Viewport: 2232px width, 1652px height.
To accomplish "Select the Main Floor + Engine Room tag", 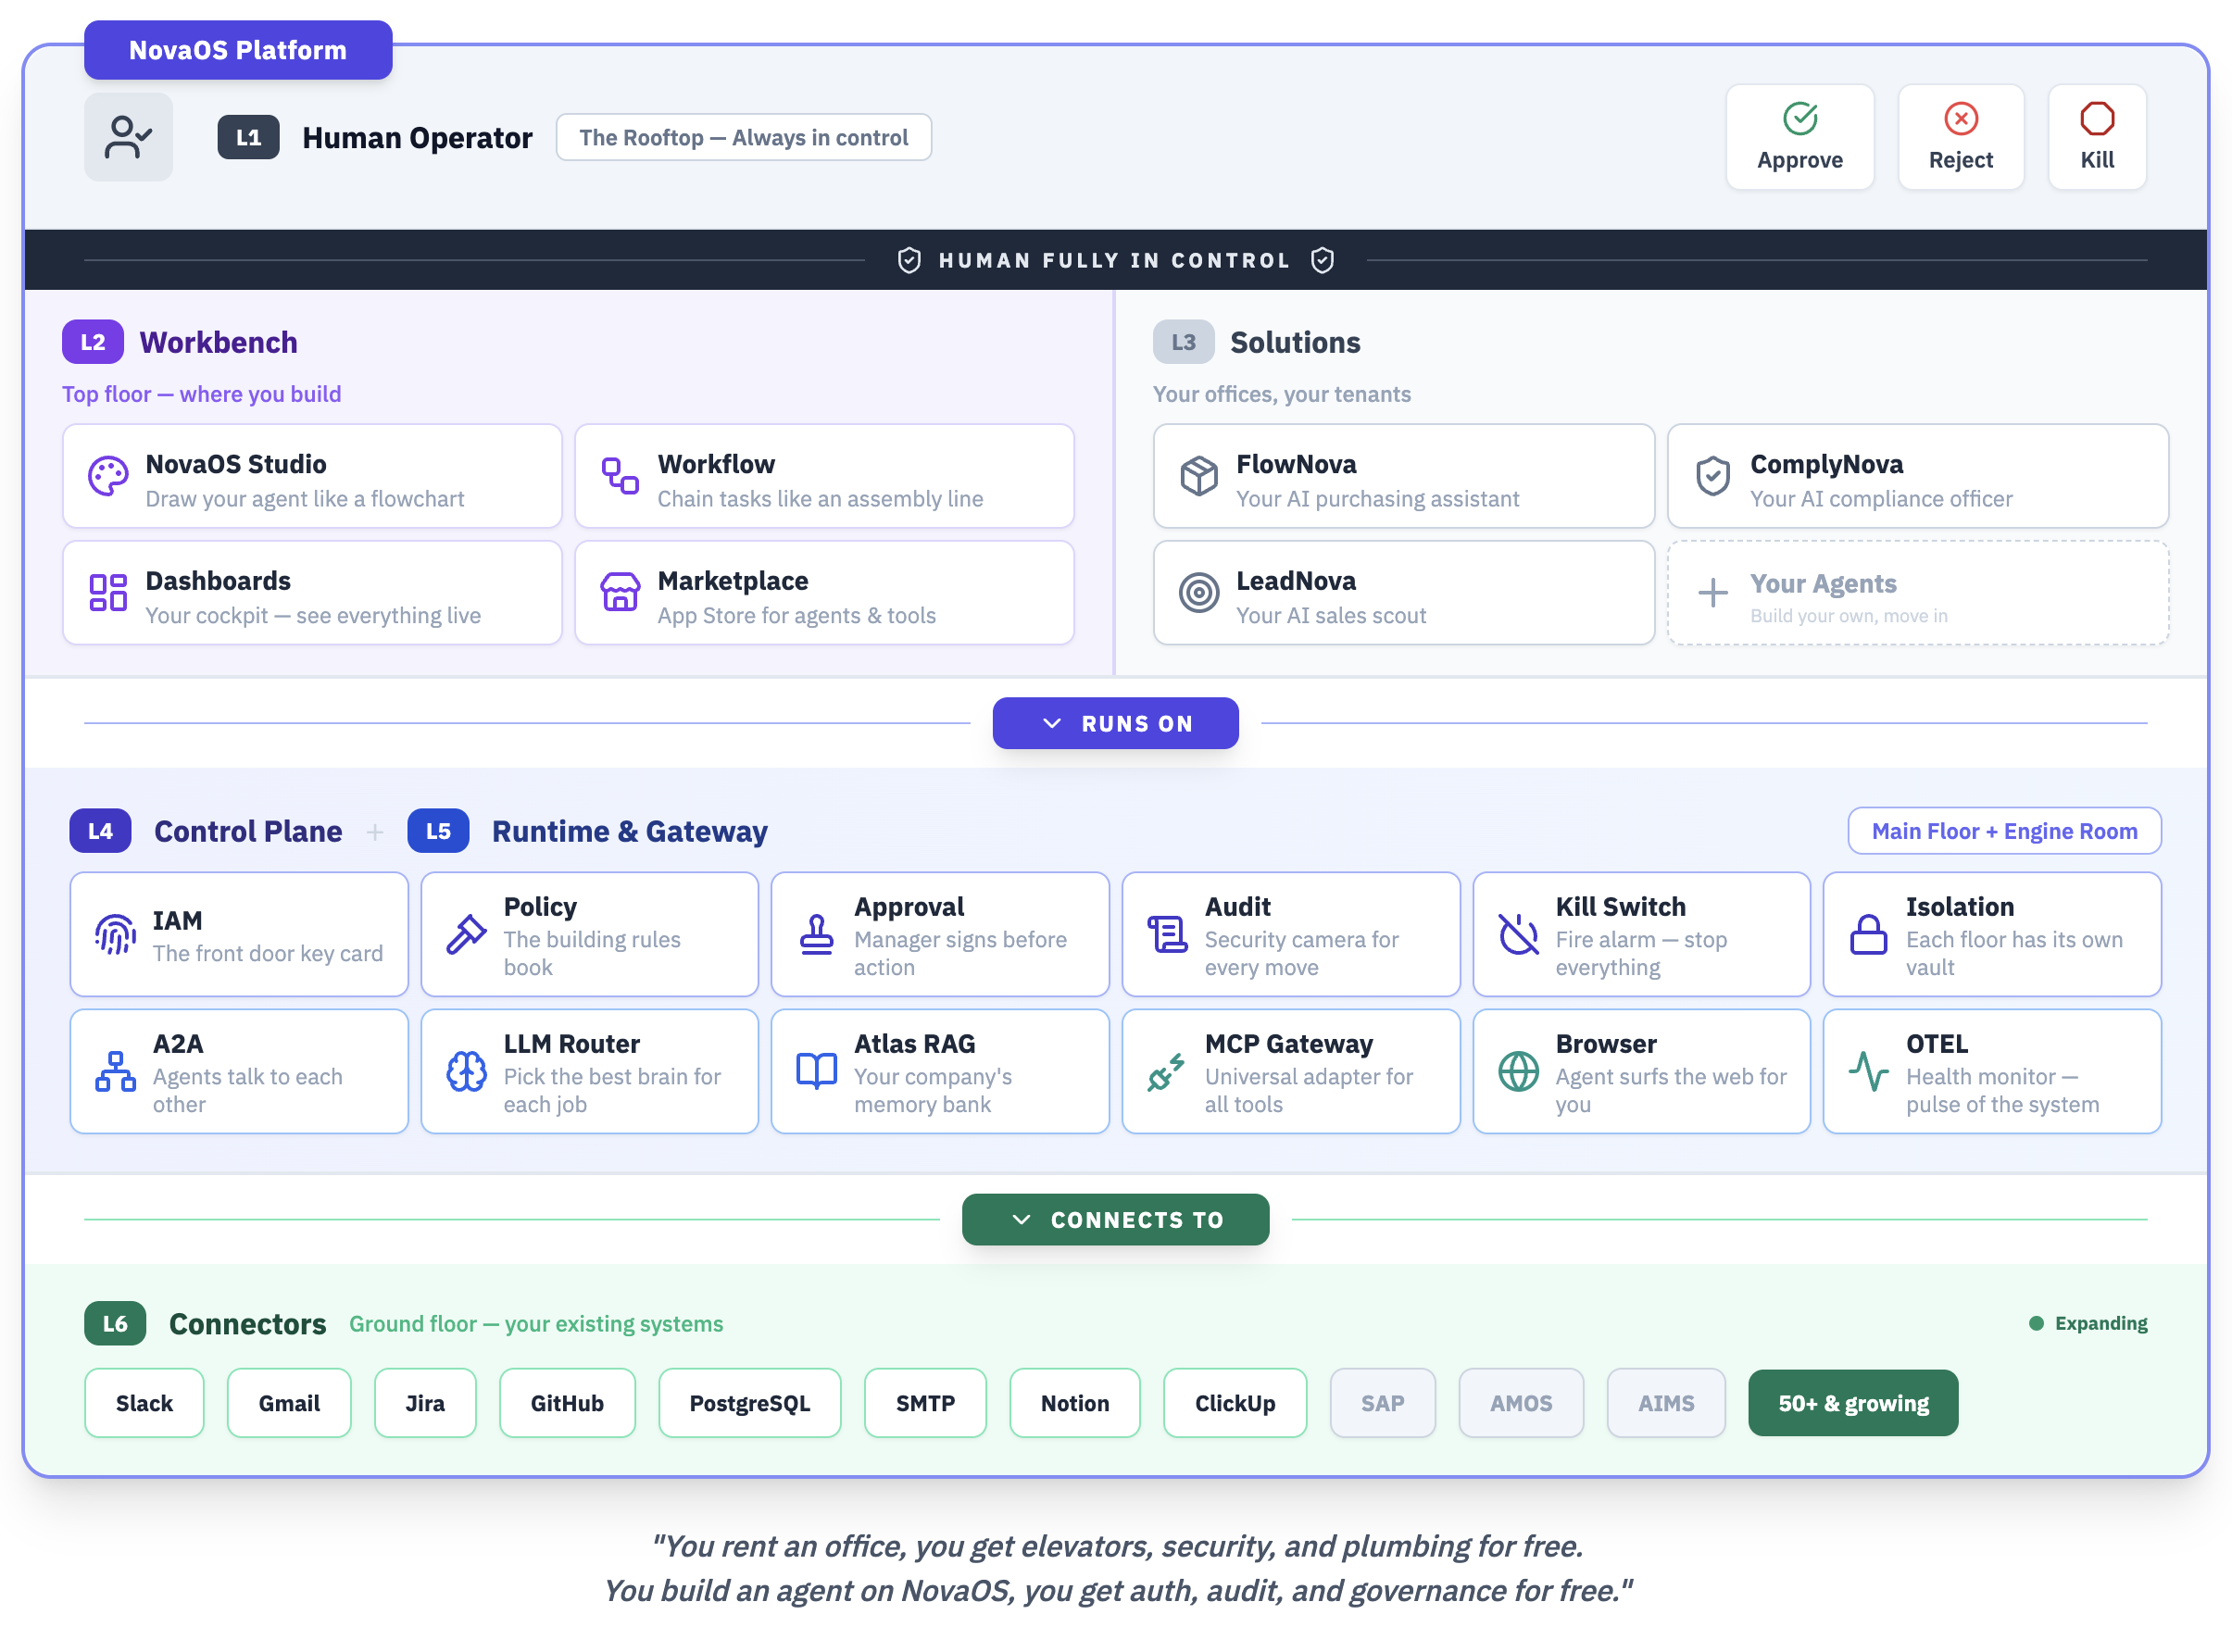I will (2003, 831).
